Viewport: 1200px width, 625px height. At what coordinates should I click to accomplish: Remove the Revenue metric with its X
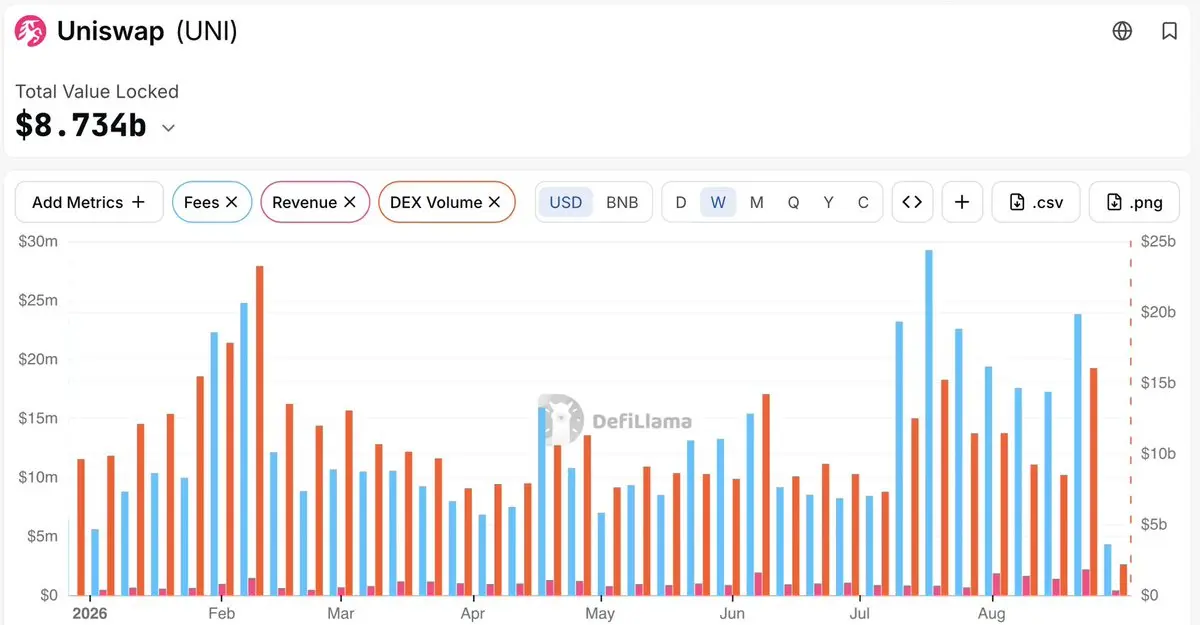350,202
